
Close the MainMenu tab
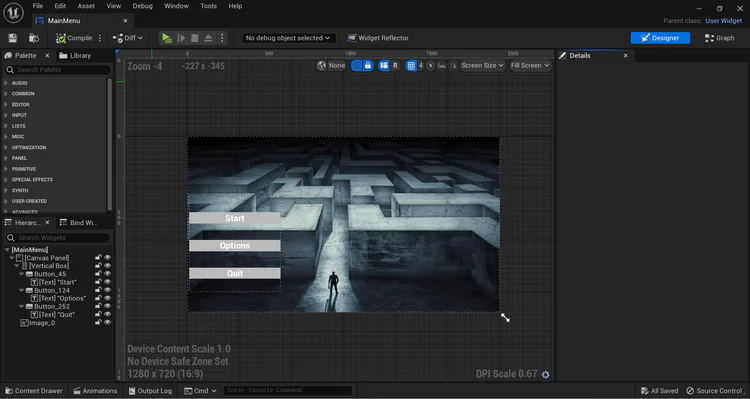click(125, 21)
